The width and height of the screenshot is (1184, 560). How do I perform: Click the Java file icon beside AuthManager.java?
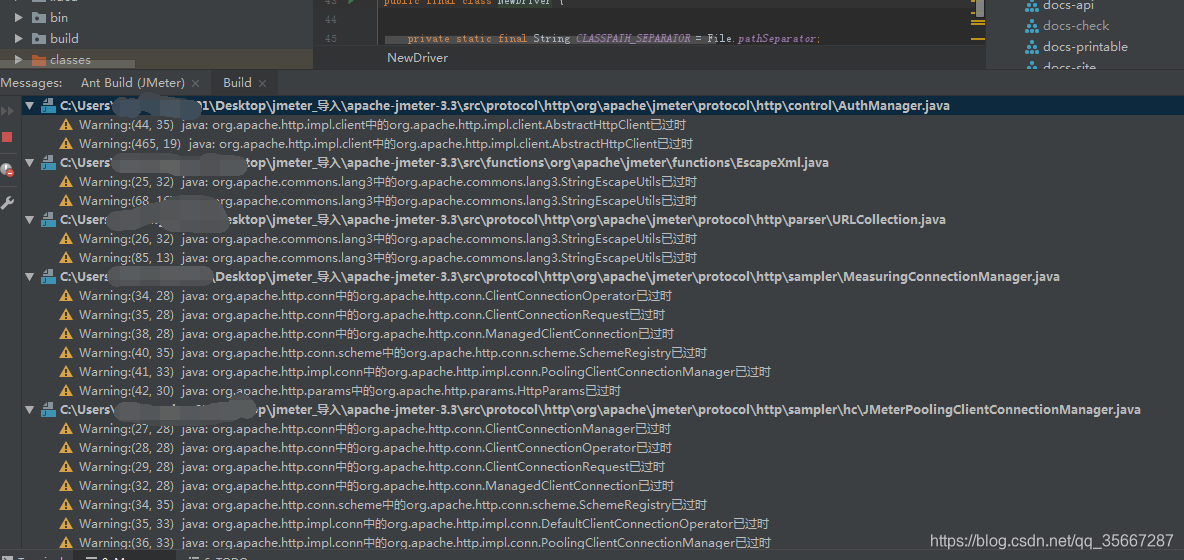pyautogui.click(x=48, y=106)
